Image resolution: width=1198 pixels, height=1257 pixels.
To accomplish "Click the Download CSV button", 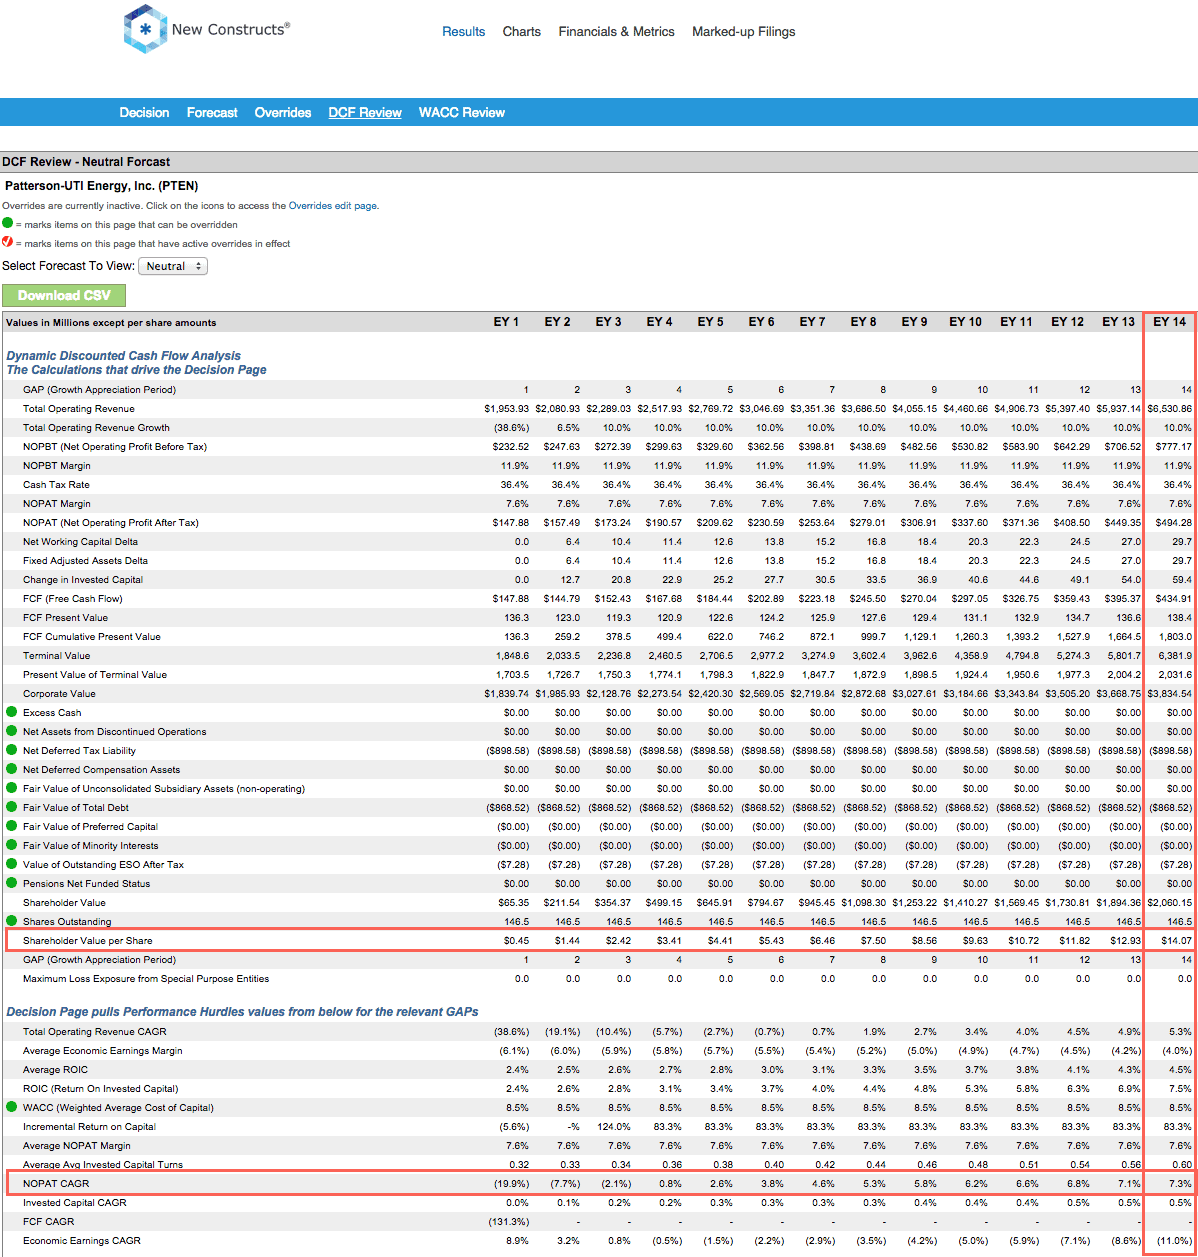I will 64,295.
